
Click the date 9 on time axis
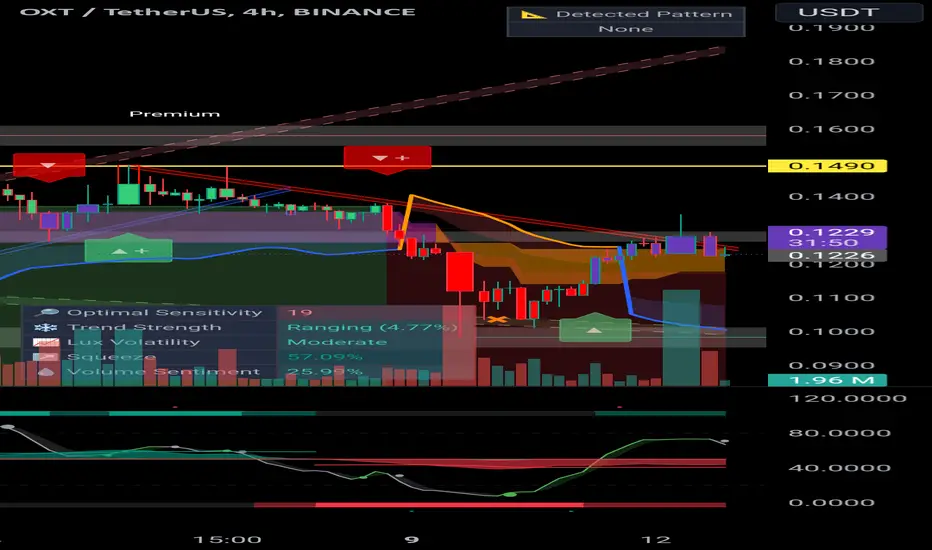(x=412, y=540)
